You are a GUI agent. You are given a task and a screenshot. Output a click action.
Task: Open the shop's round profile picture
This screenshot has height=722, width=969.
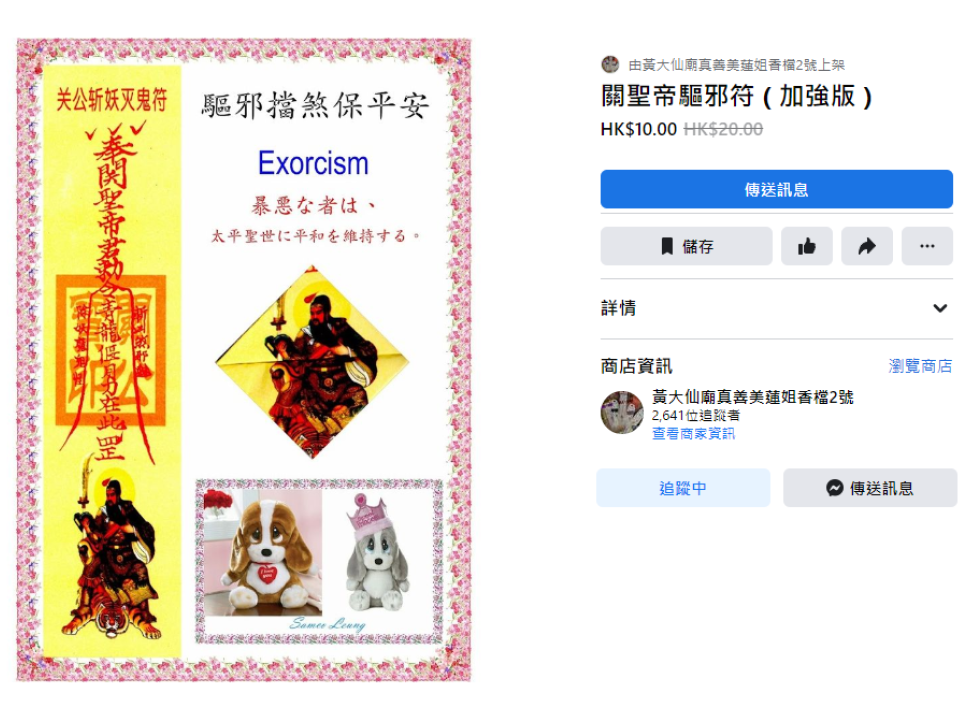622,412
